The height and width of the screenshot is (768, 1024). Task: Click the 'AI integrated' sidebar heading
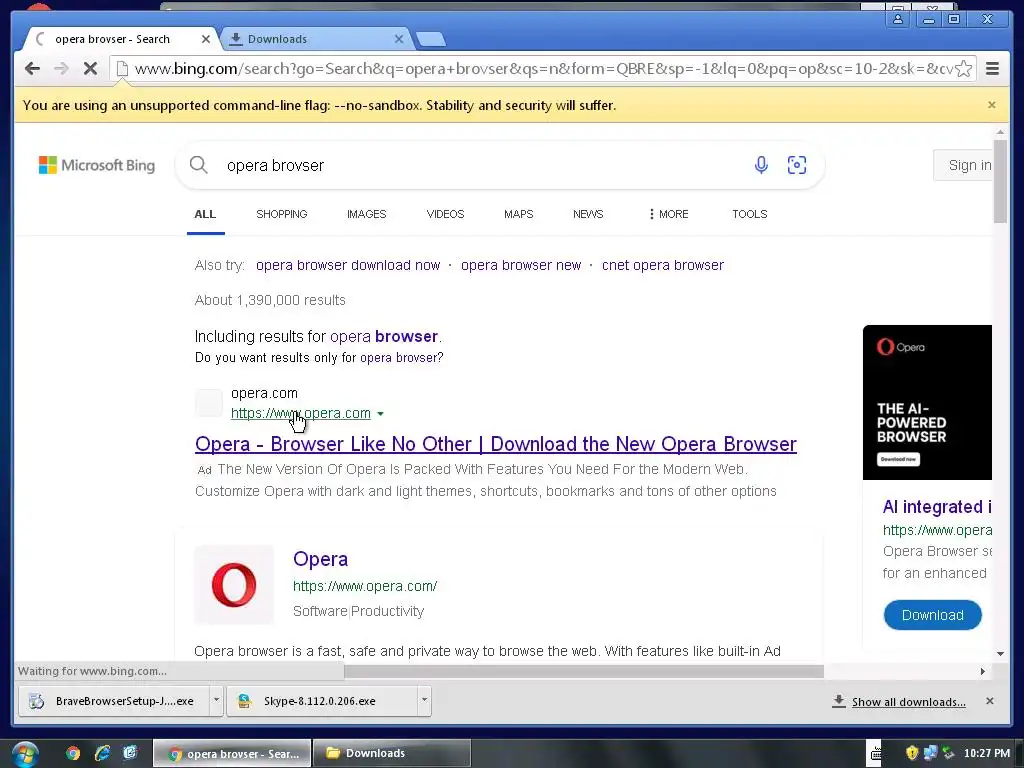(937, 507)
